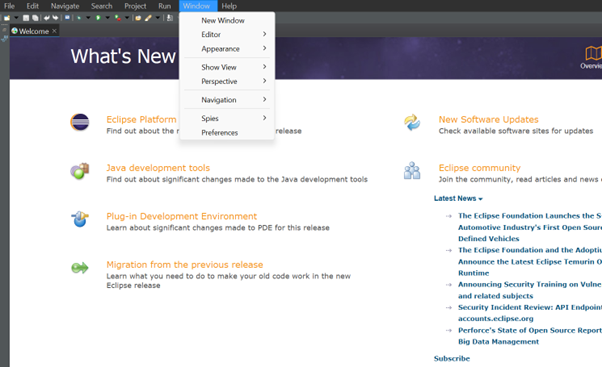Image resolution: width=602 pixels, height=367 pixels.
Task: Click the Plug-in Development Environment icon
Action: (x=80, y=219)
